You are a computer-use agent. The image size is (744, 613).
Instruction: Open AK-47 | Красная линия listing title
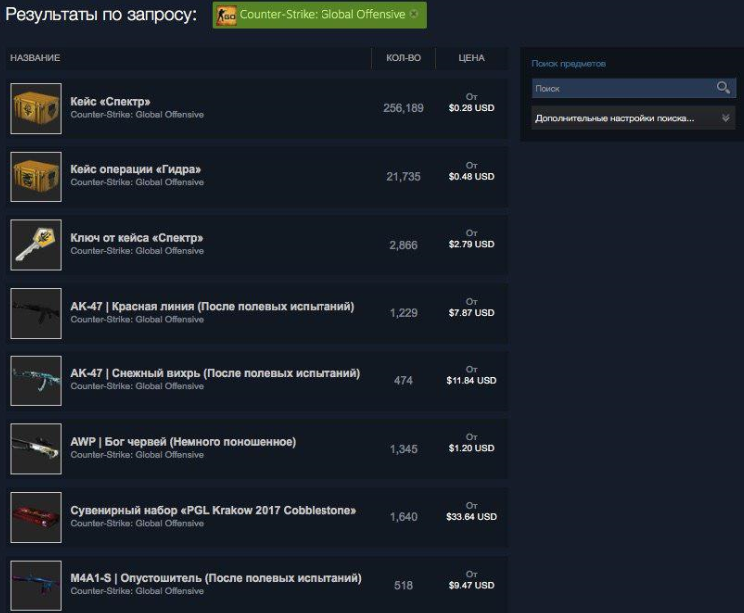click(x=212, y=306)
